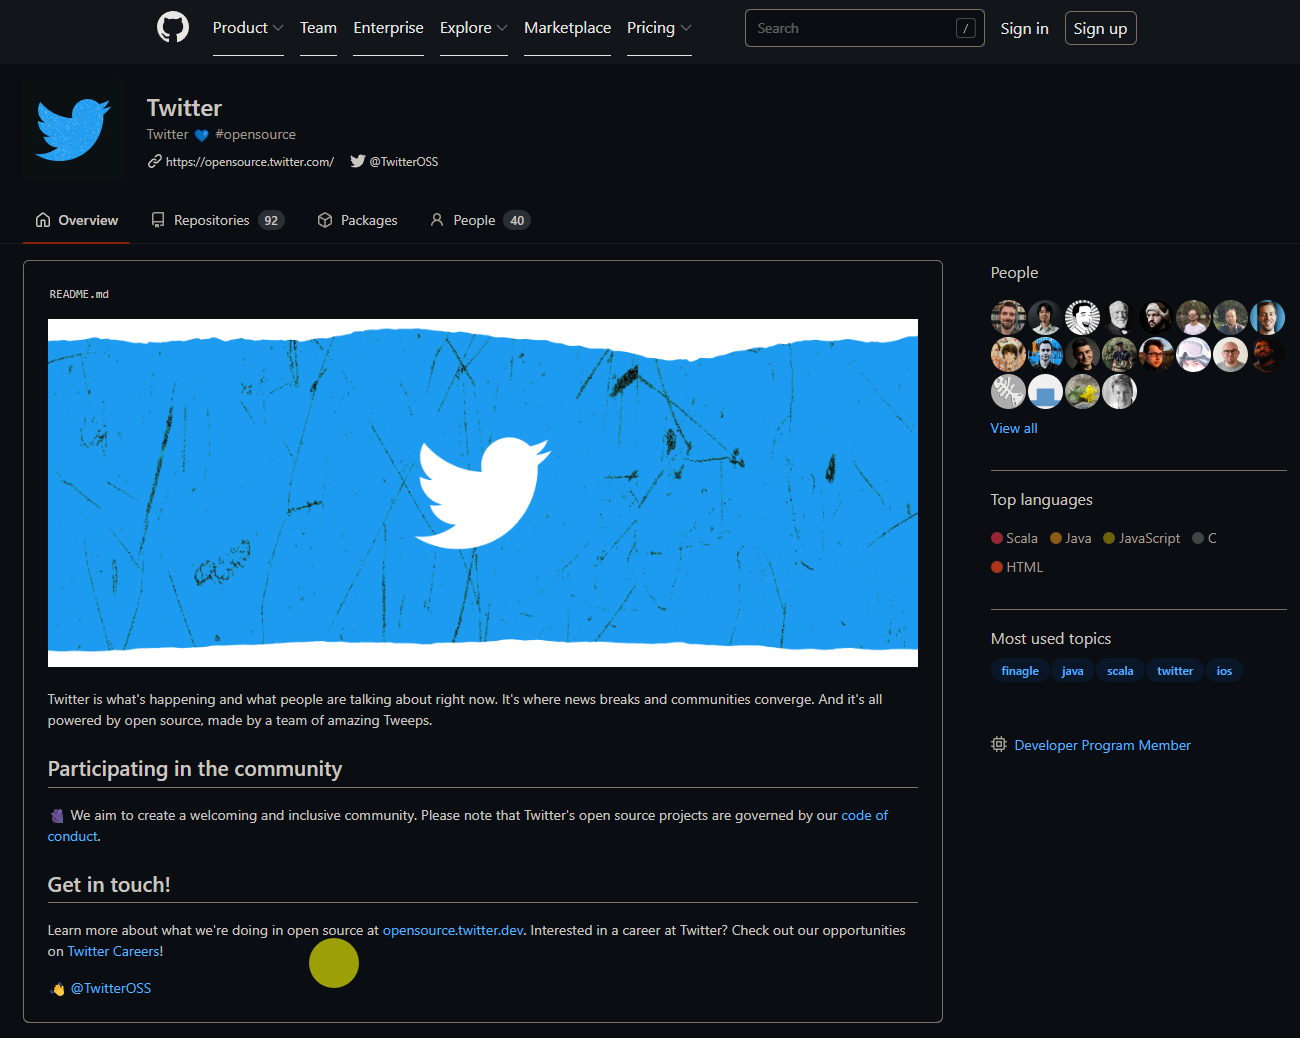This screenshot has height=1038, width=1300.
Task: Click the Java language link
Action: pos(1071,538)
